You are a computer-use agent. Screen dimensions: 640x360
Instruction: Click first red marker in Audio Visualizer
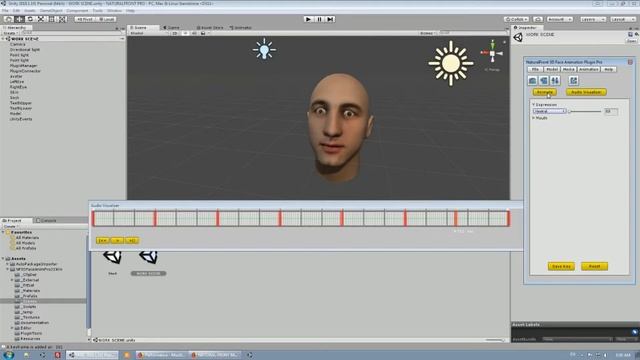[x=93, y=218]
